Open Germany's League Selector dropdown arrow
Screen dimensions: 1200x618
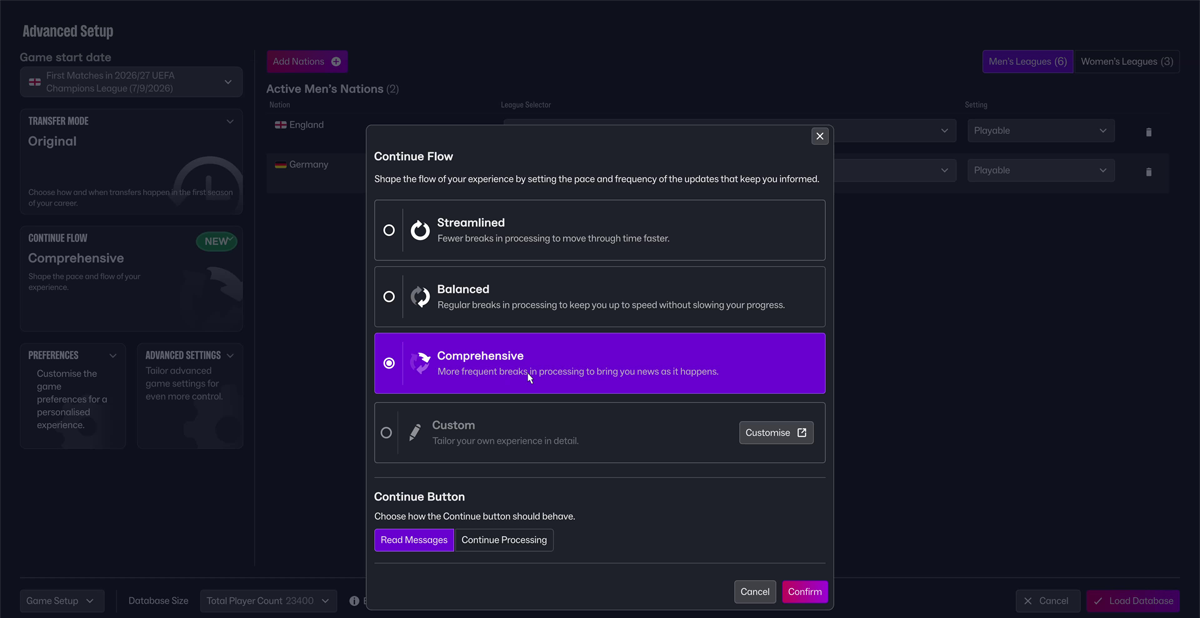[945, 170]
